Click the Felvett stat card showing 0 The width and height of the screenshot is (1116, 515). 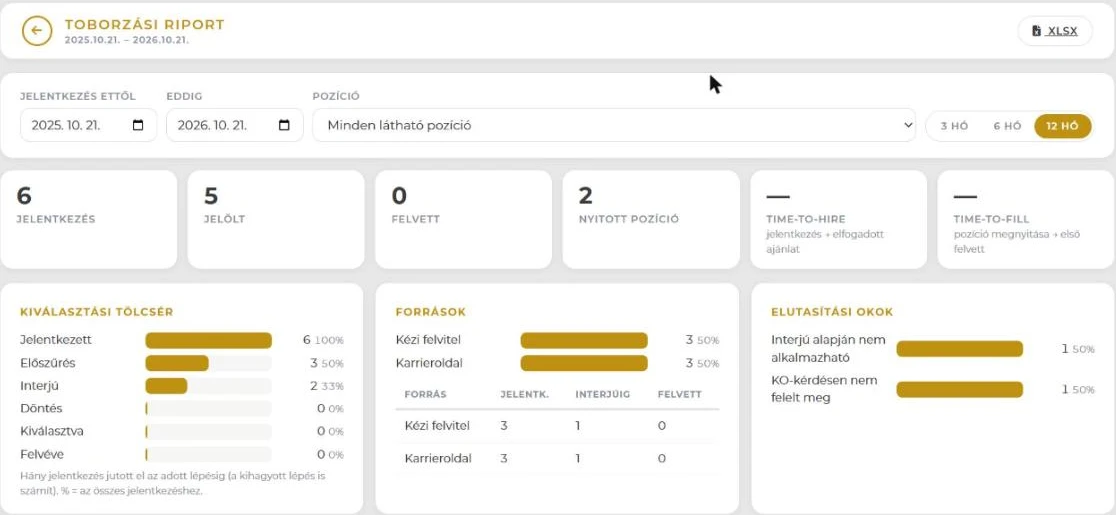coord(463,219)
